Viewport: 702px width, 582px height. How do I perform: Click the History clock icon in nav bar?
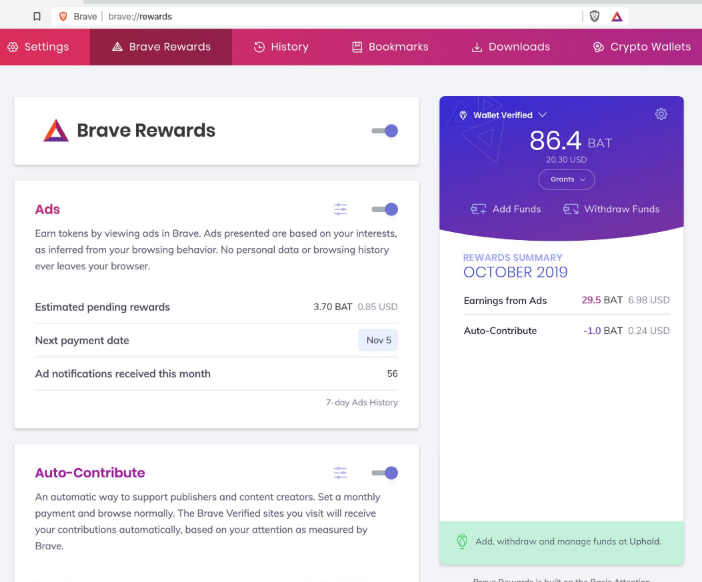point(259,47)
